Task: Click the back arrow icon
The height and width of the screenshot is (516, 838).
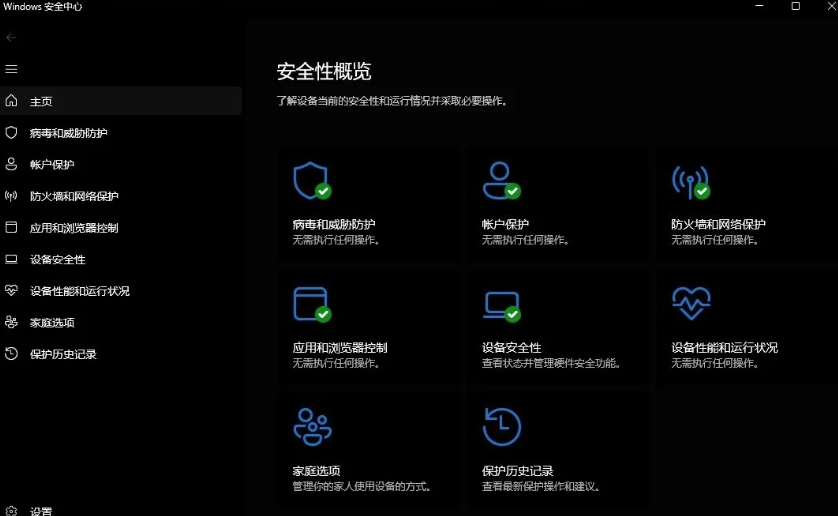Action: (11, 37)
